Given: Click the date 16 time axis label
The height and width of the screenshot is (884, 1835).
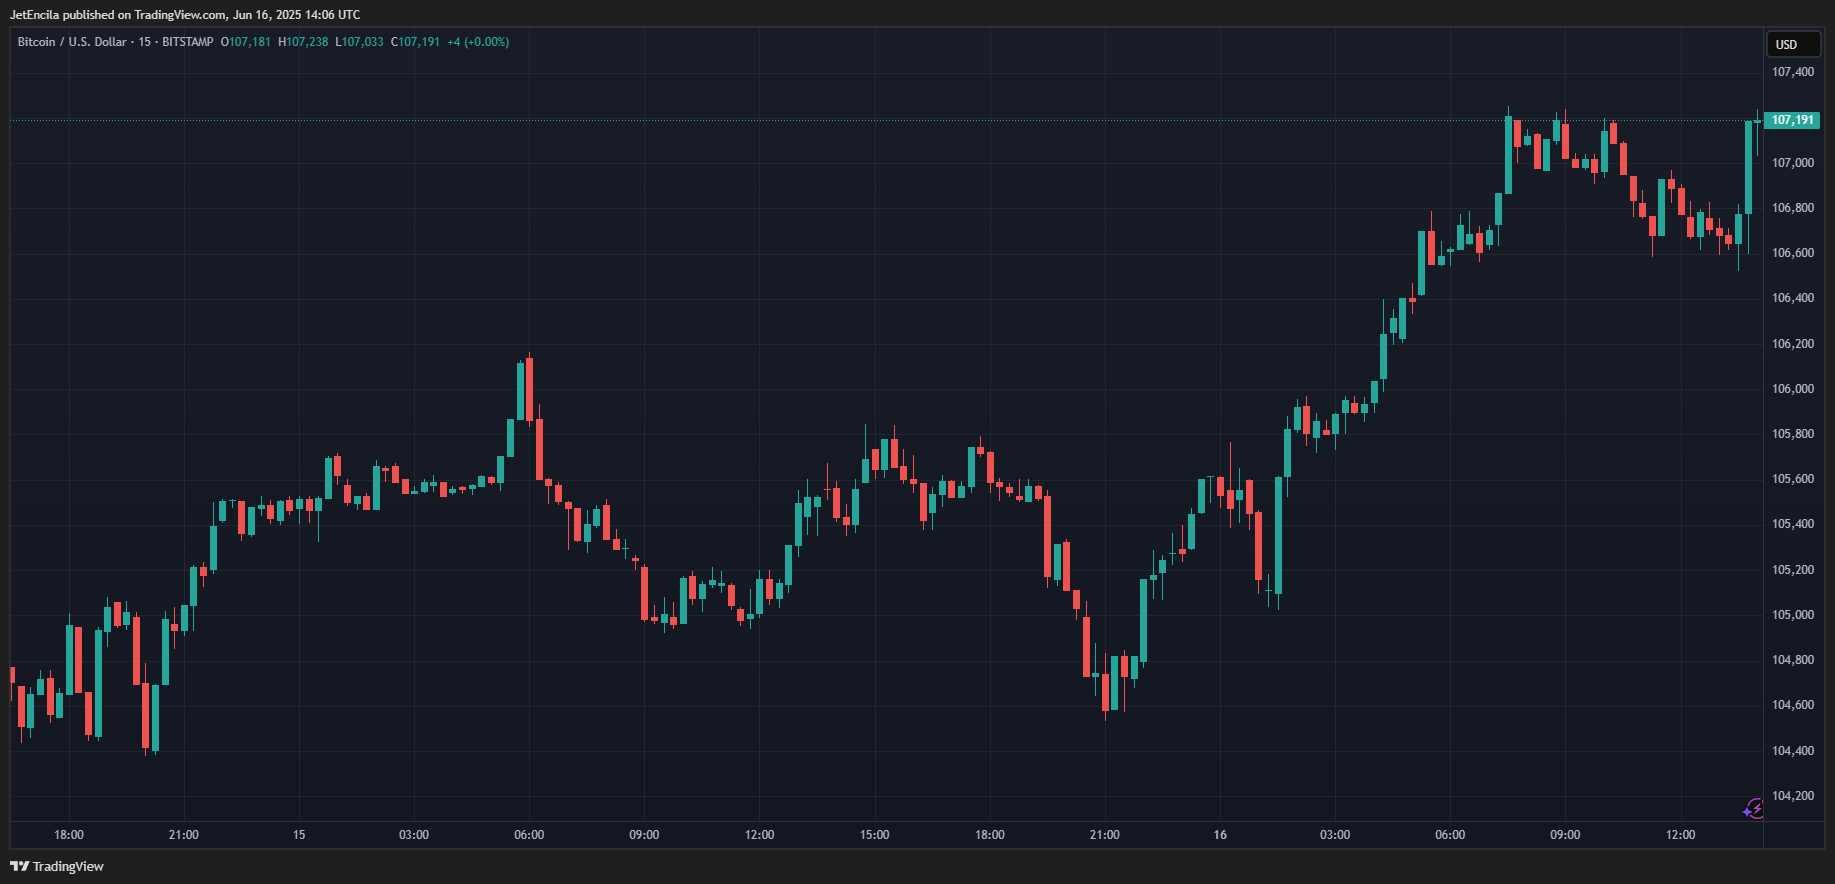Looking at the screenshot, I should coord(1220,835).
